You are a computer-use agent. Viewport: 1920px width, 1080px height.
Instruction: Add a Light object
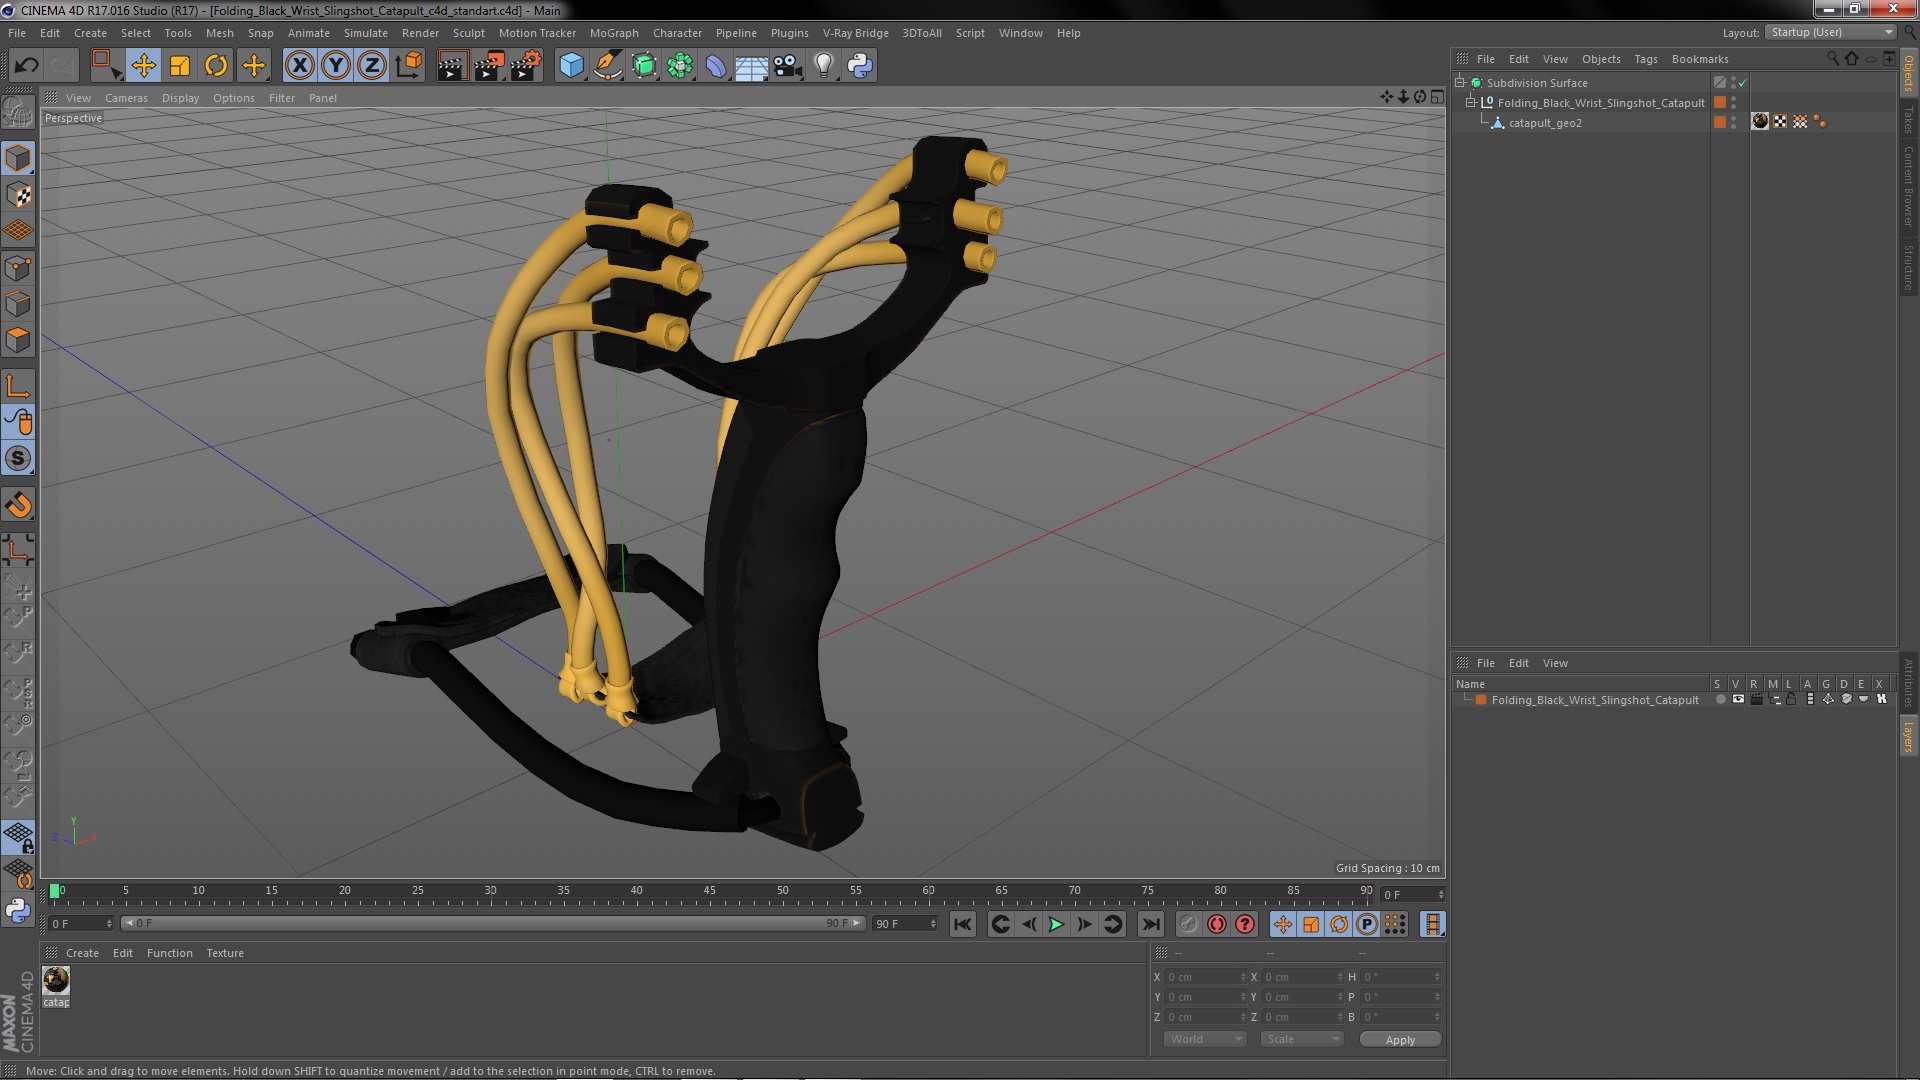(823, 66)
